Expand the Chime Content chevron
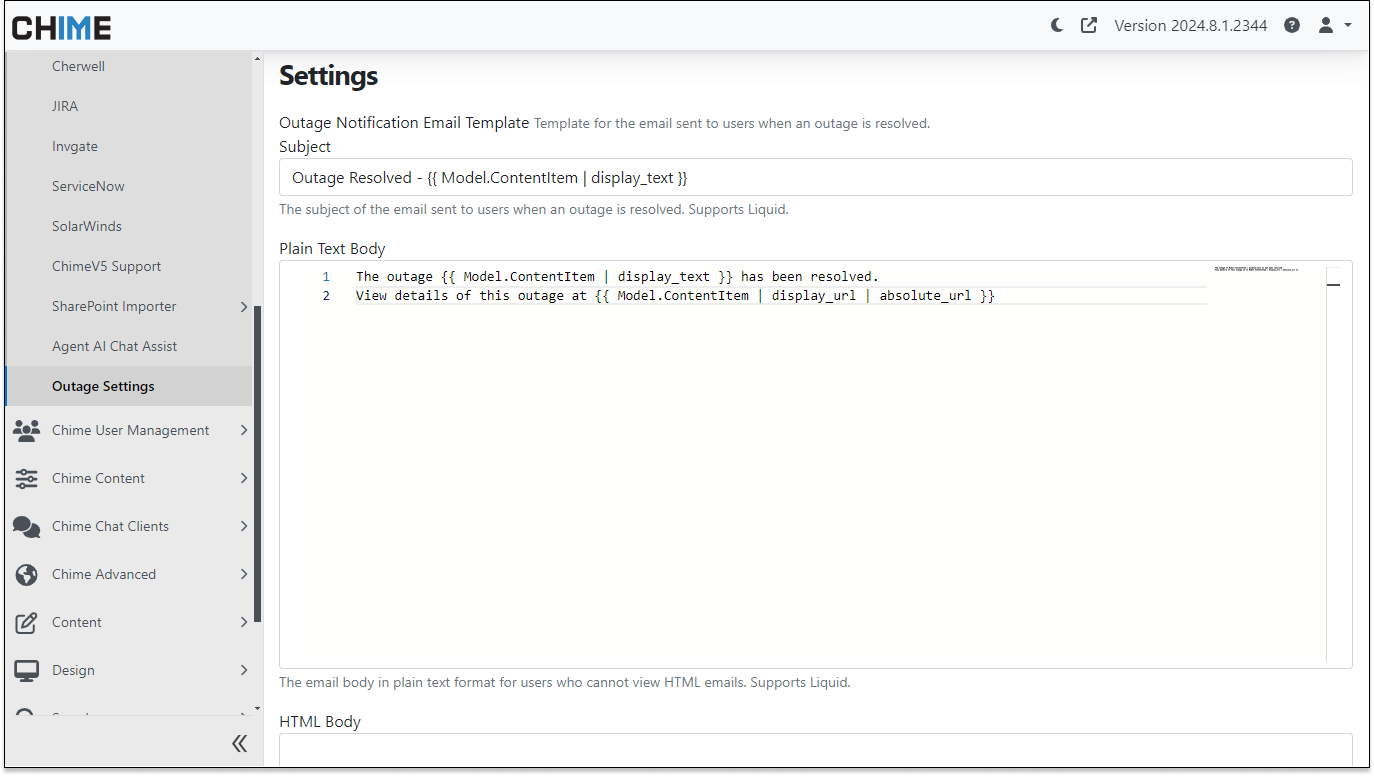Screen dimensions: 1374x776 (x=244, y=478)
